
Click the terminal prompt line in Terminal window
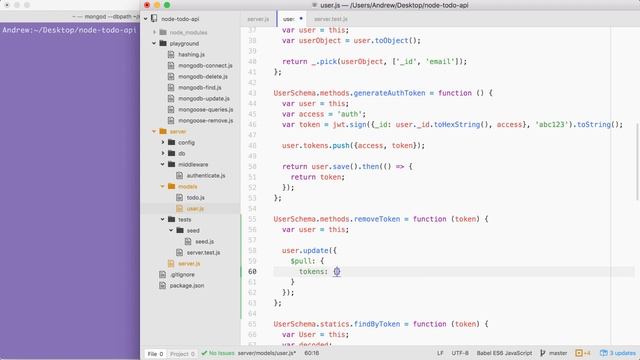coord(69,30)
